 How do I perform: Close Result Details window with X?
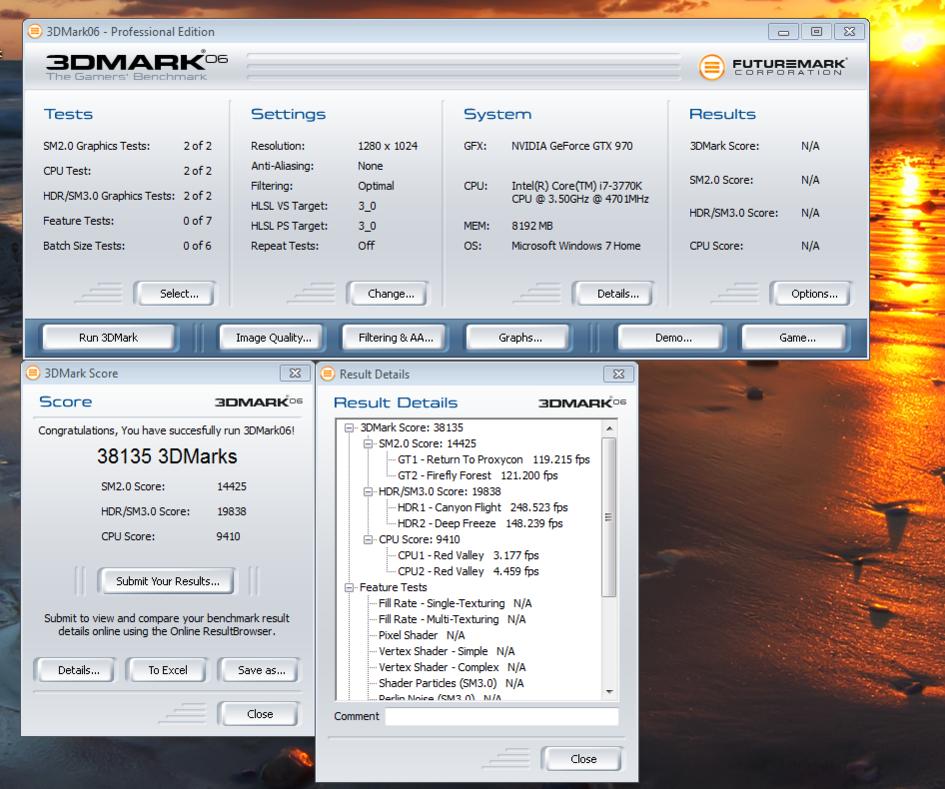coord(618,374)
